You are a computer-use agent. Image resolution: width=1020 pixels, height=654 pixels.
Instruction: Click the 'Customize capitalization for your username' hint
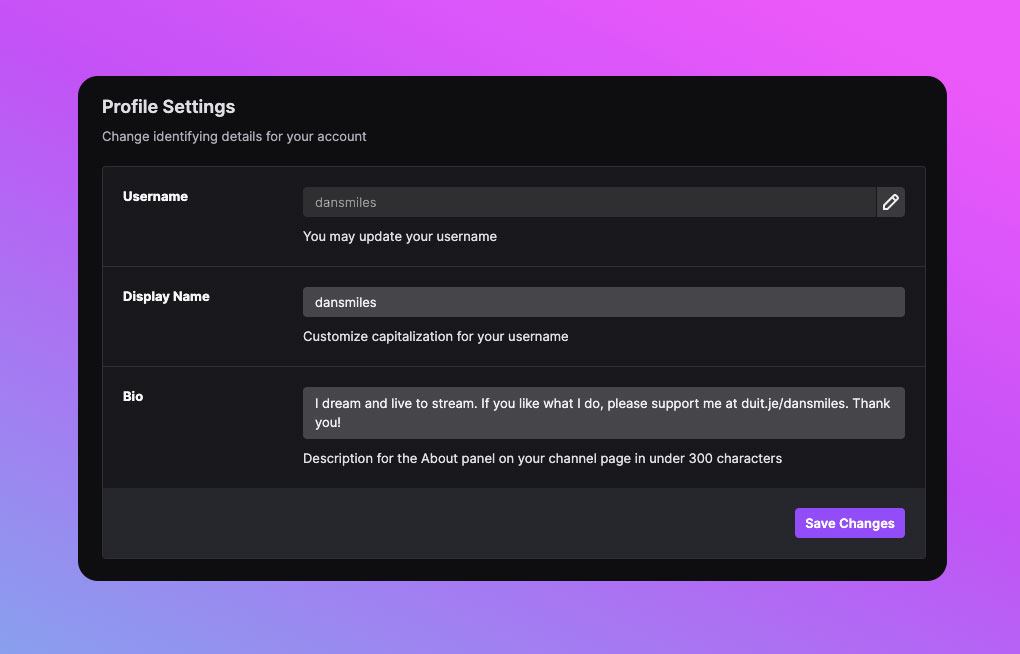coord(435,337)
